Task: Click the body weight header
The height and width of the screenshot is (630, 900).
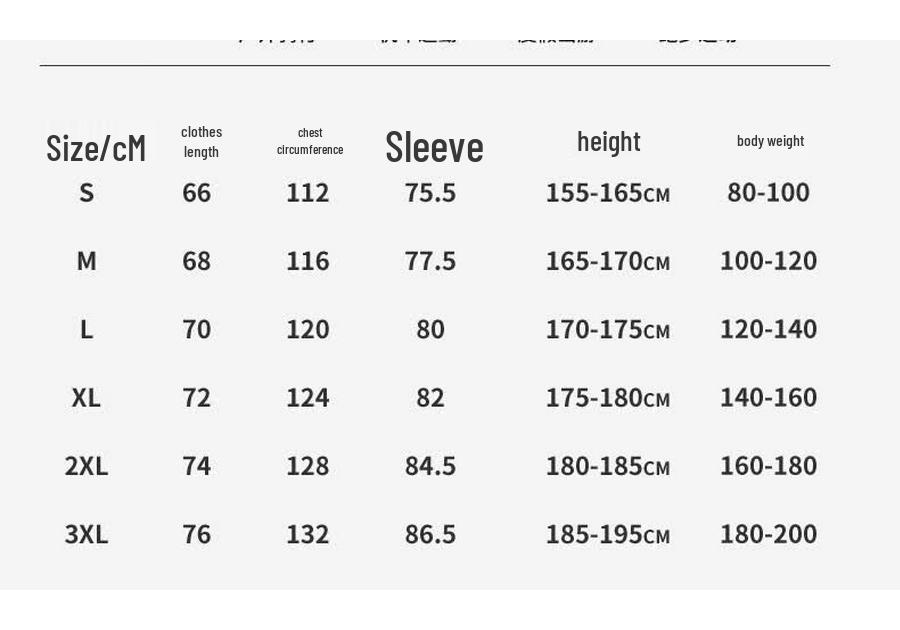Action: pos(770,141)
